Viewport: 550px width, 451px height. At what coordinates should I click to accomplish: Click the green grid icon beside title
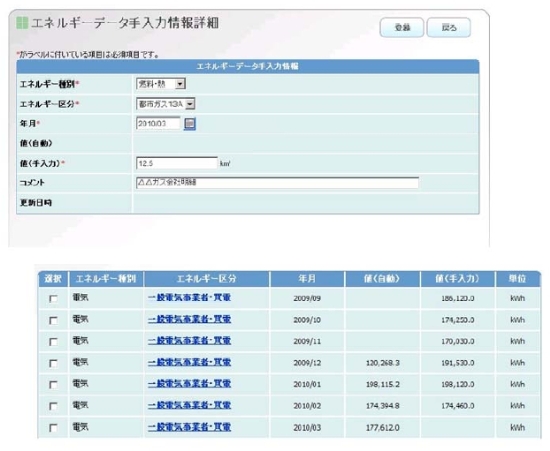pyautogui.click(x=22, y=23)
